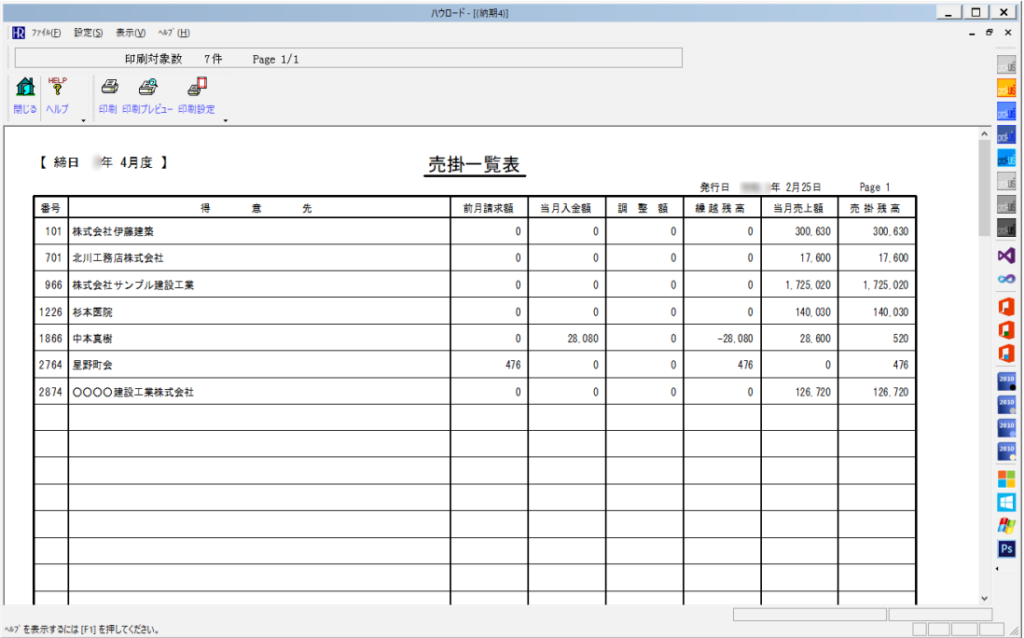
Task: Click the orange pdkUS icon in dock
Action: tap(1006, 88)
